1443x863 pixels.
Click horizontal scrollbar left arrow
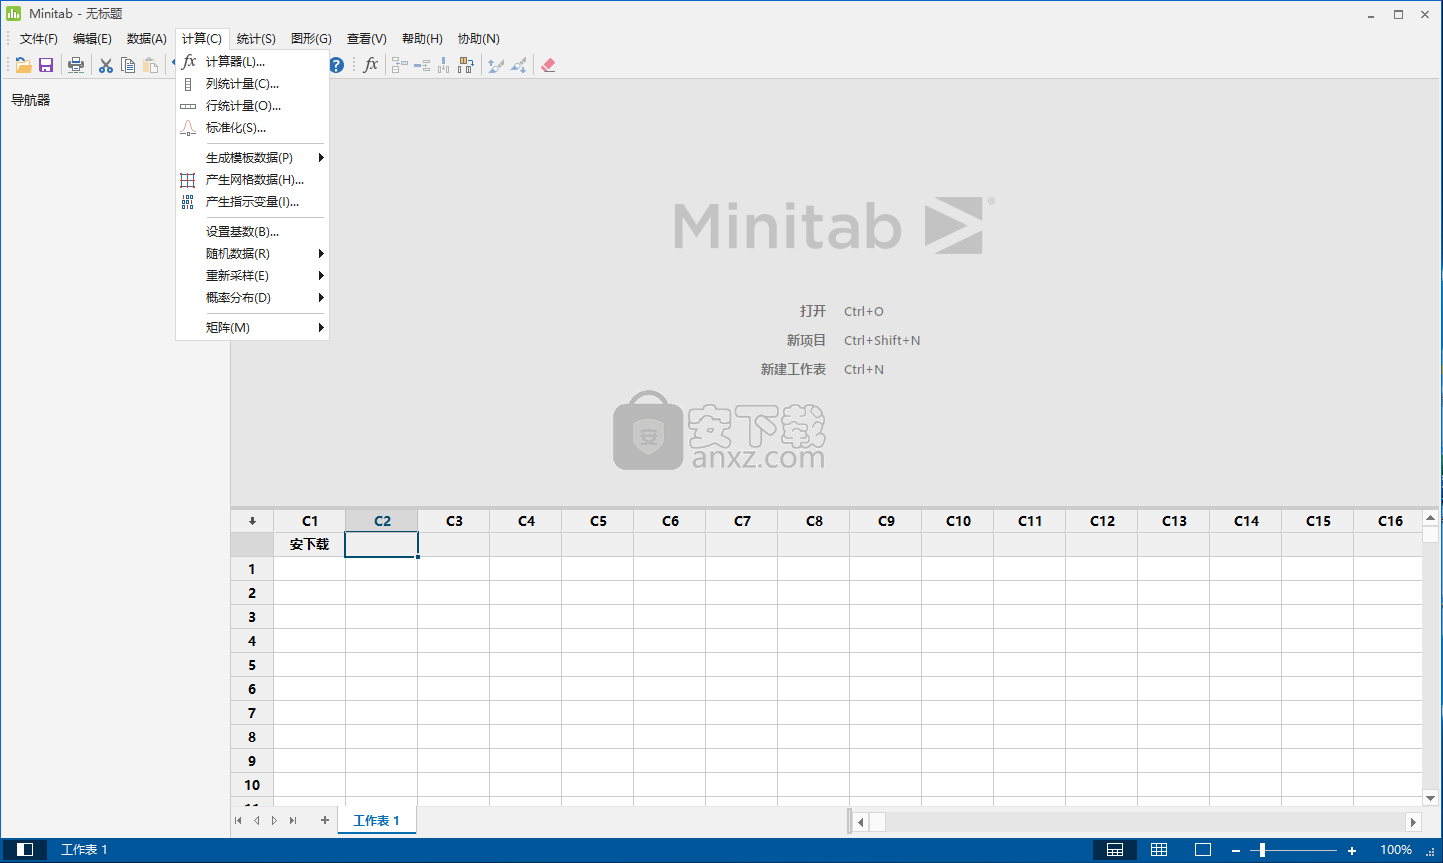pyautogui.click(x=861, y=822)
